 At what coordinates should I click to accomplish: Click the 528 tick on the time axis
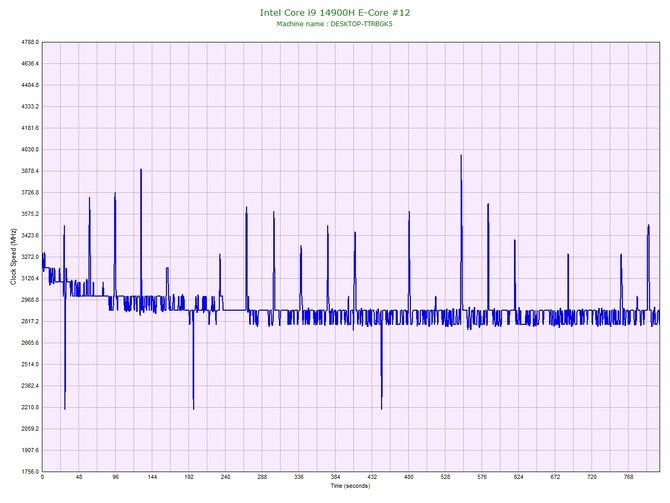click(446, 477)
